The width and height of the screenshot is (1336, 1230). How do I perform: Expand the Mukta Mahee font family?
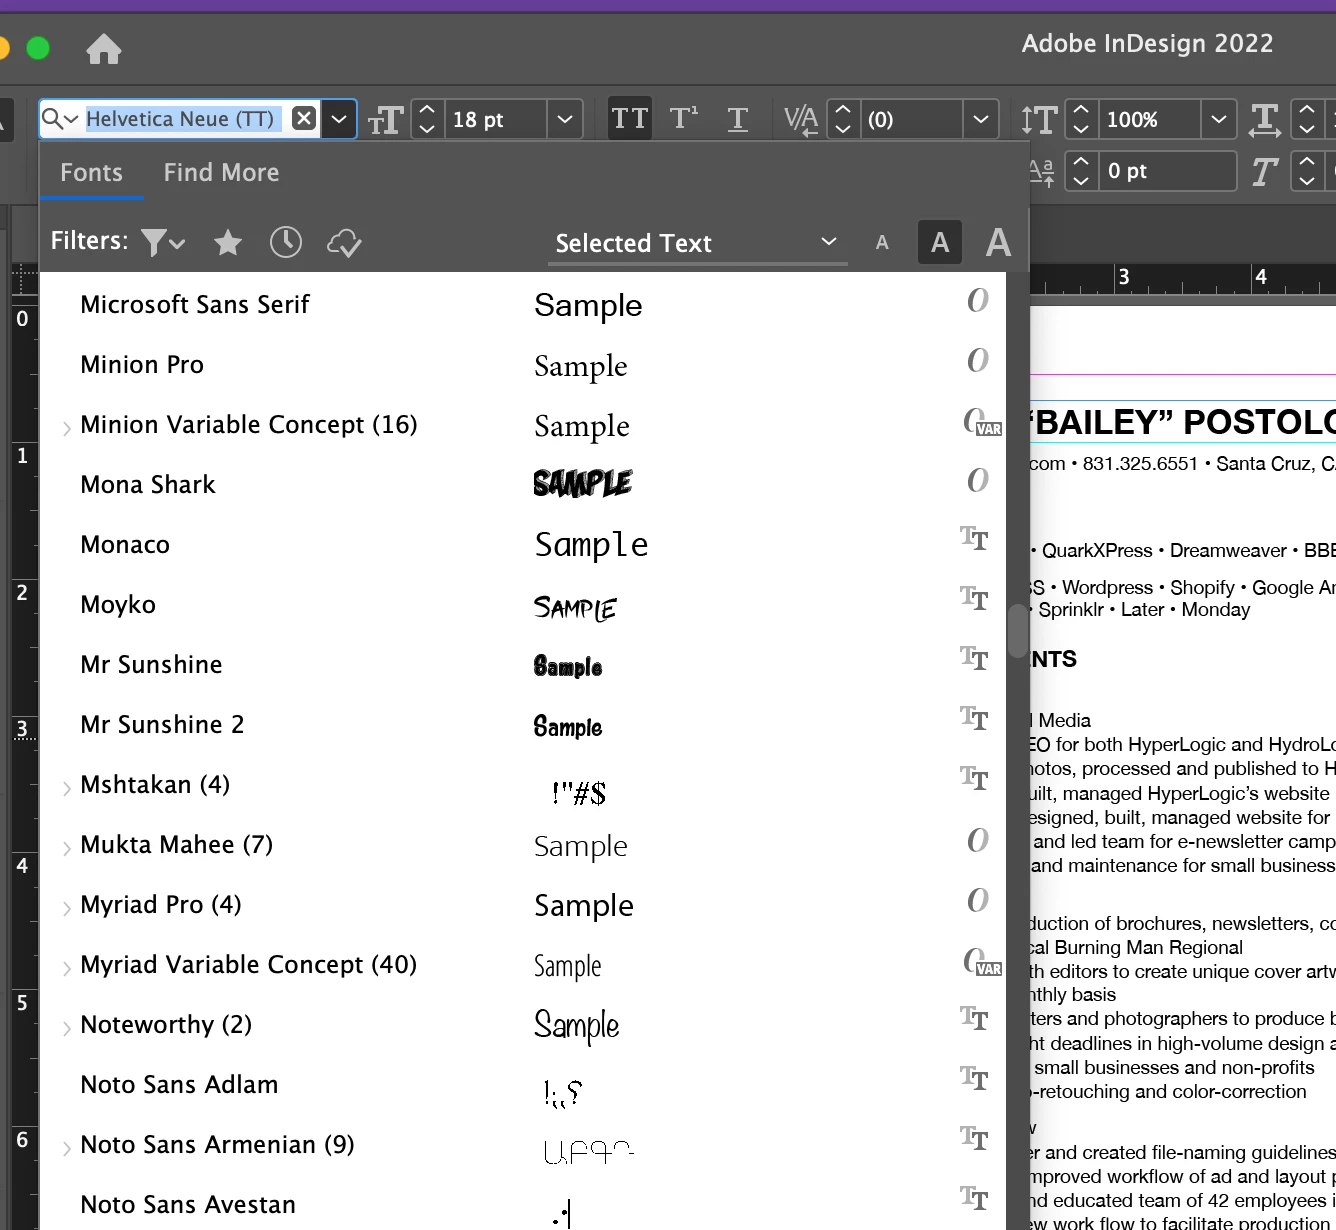click(x=66, y=848)
